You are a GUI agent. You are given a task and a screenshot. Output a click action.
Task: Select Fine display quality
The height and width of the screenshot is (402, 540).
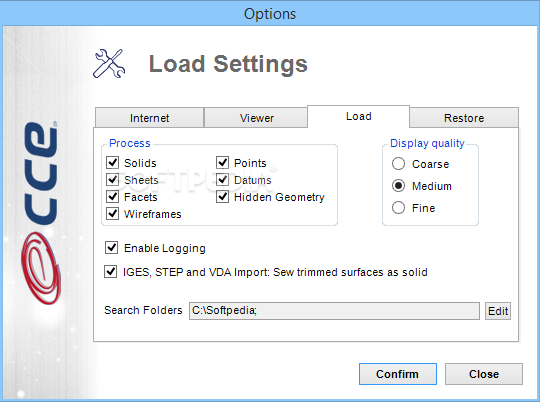pos(398,208)
